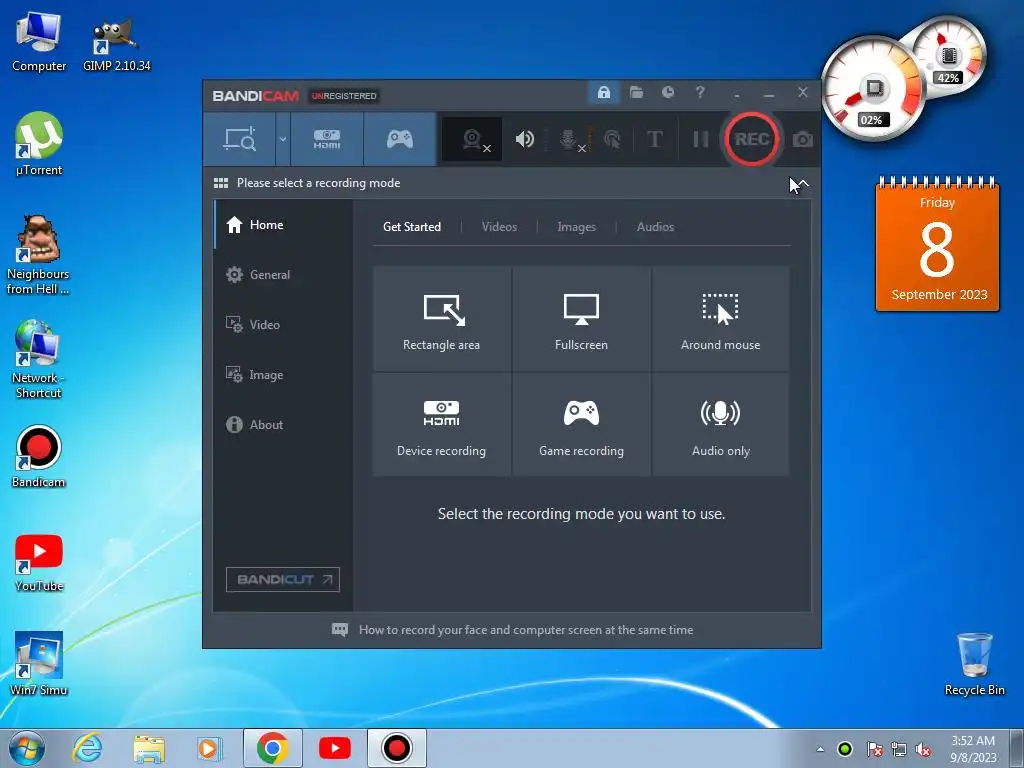Toggle text overlay T icon

pos(654,139)
